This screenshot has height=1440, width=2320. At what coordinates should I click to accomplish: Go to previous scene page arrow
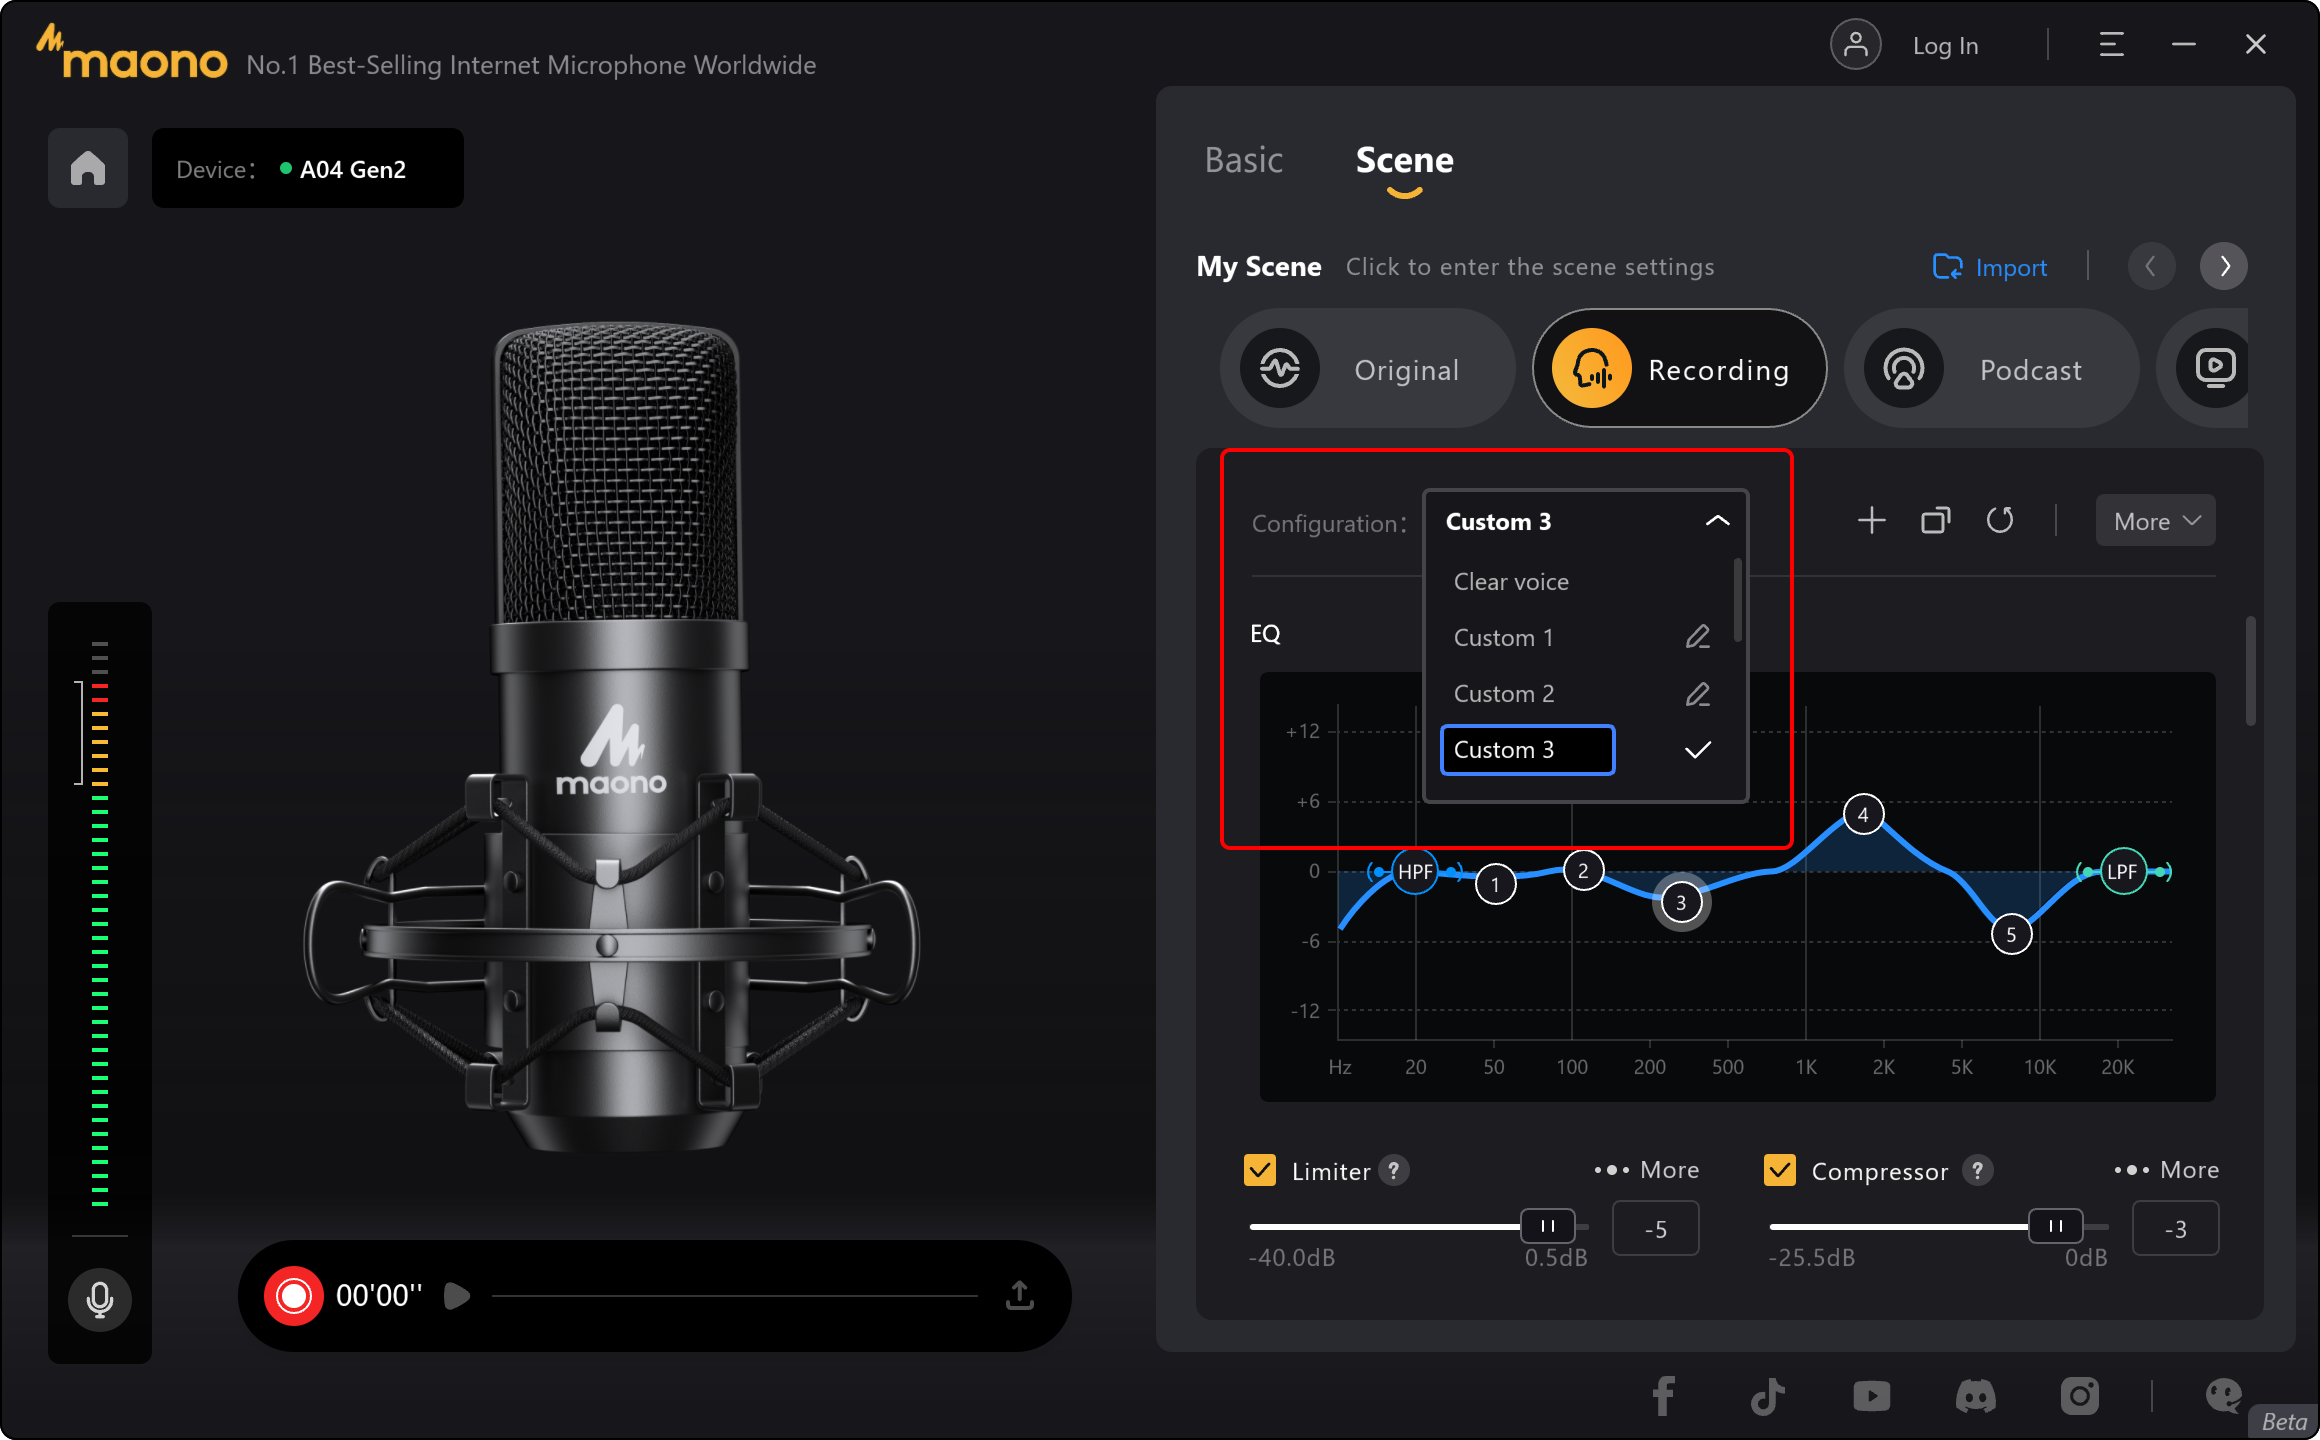(x=2151, y=266)
